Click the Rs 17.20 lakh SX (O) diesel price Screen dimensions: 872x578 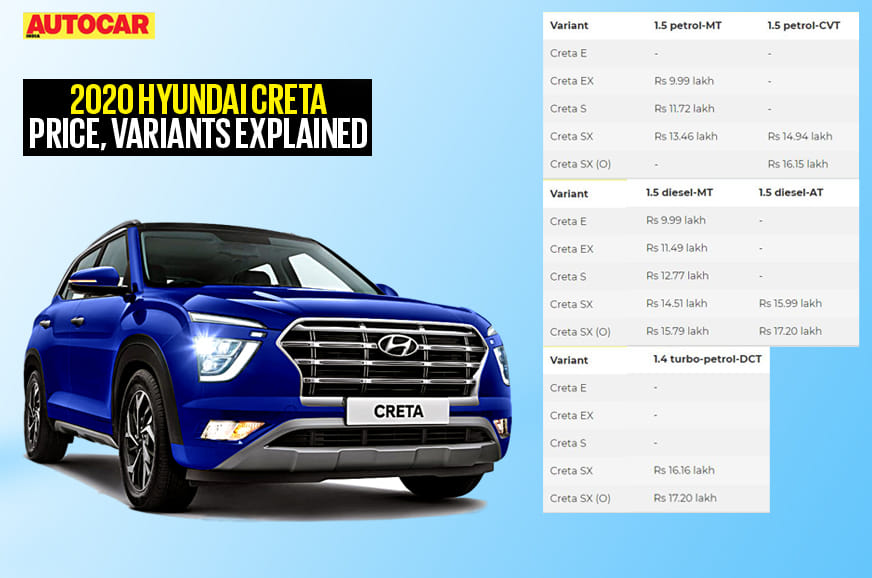coord(789,330)
